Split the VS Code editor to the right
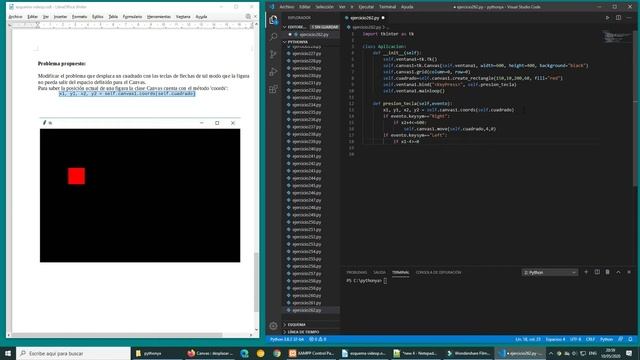Image resolution: width=640 pixels, height=360 pixels. [x=618, y=18]
